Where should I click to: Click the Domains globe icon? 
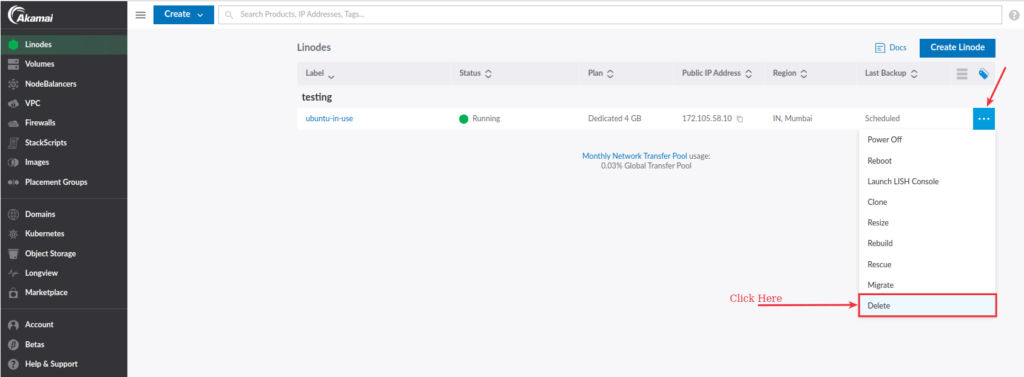point(13,214)
